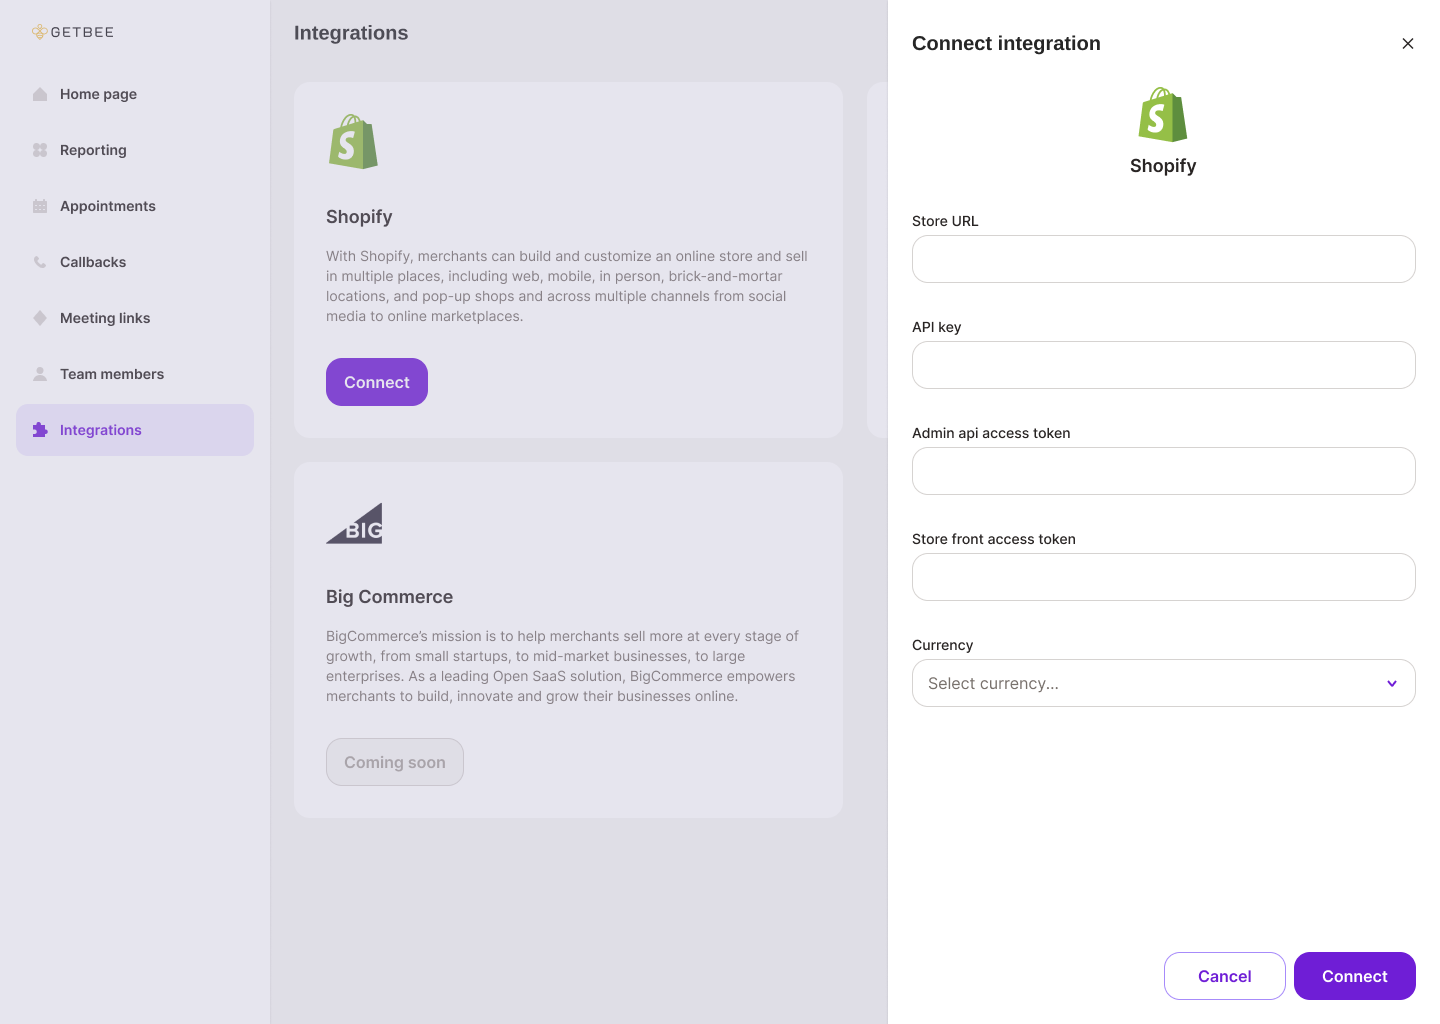Open Appointments in the sidebar
This screenshot has height=1024, width=1440.
(x=135, y=206)
